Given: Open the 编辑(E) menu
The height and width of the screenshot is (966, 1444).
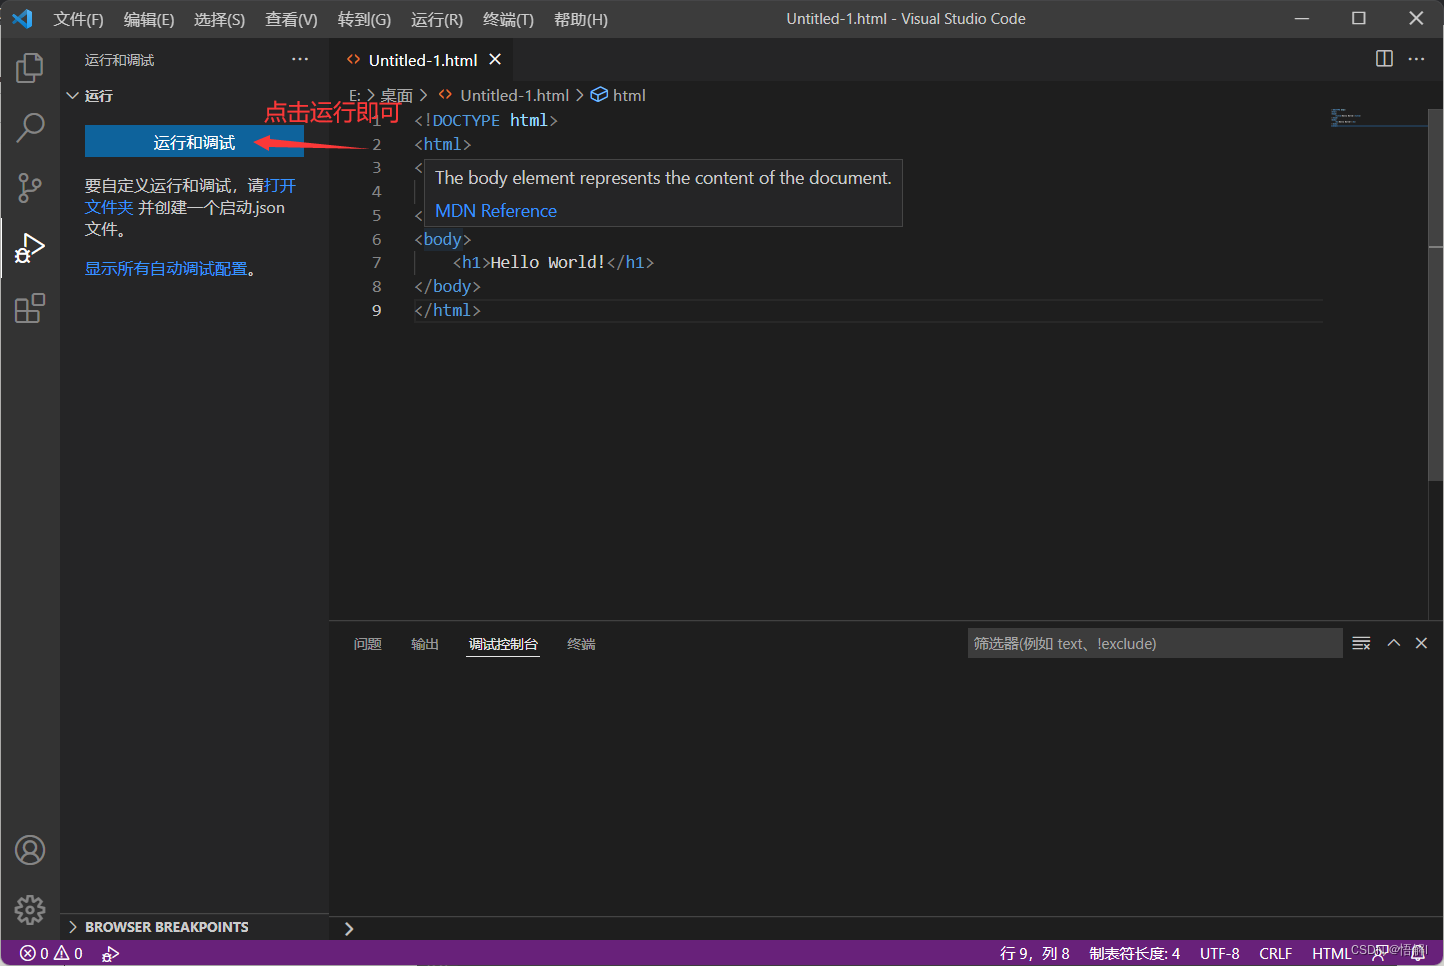Looking at the screenshot, I should click(x=149, y=19).
